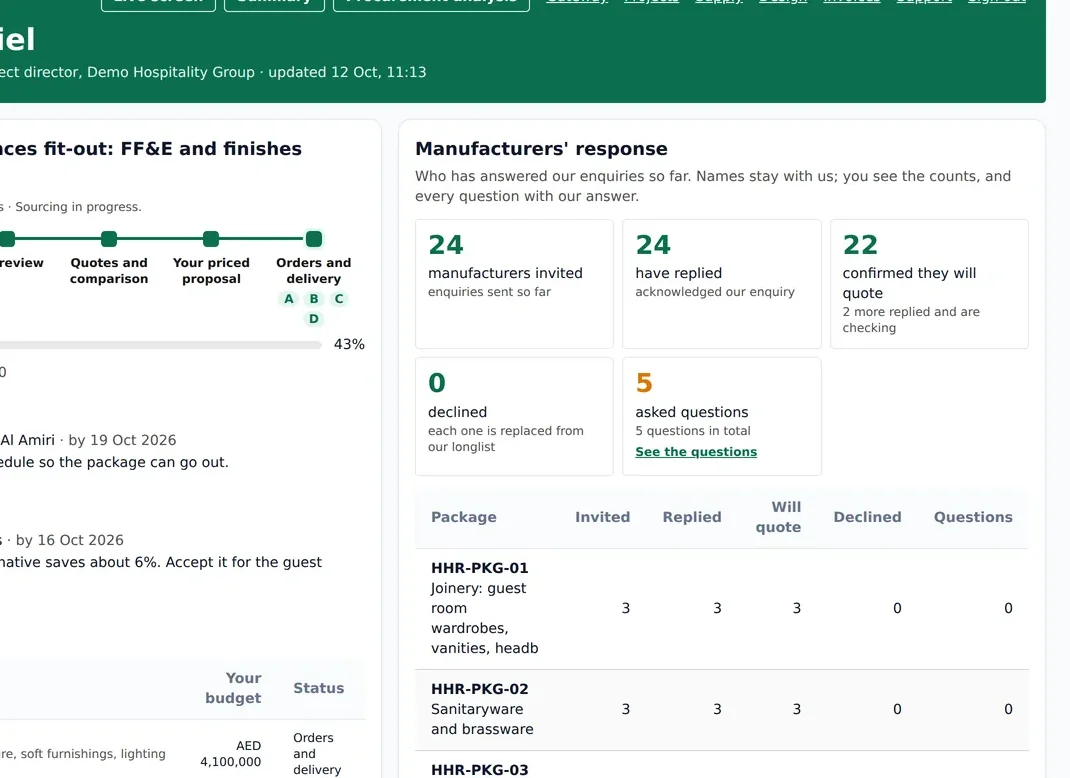Image resolution: width=1070 pixels, height=778 pixels.
Task: Click the Questions column header
Action: click(973, 517)
